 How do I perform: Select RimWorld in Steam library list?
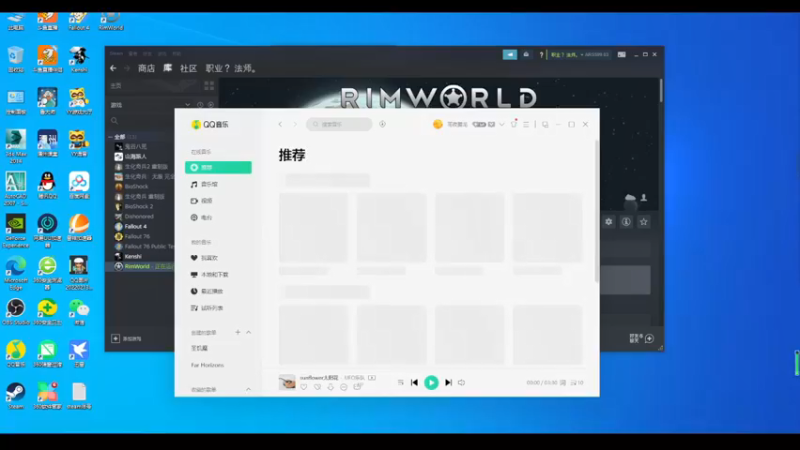[x=140, y=266]
